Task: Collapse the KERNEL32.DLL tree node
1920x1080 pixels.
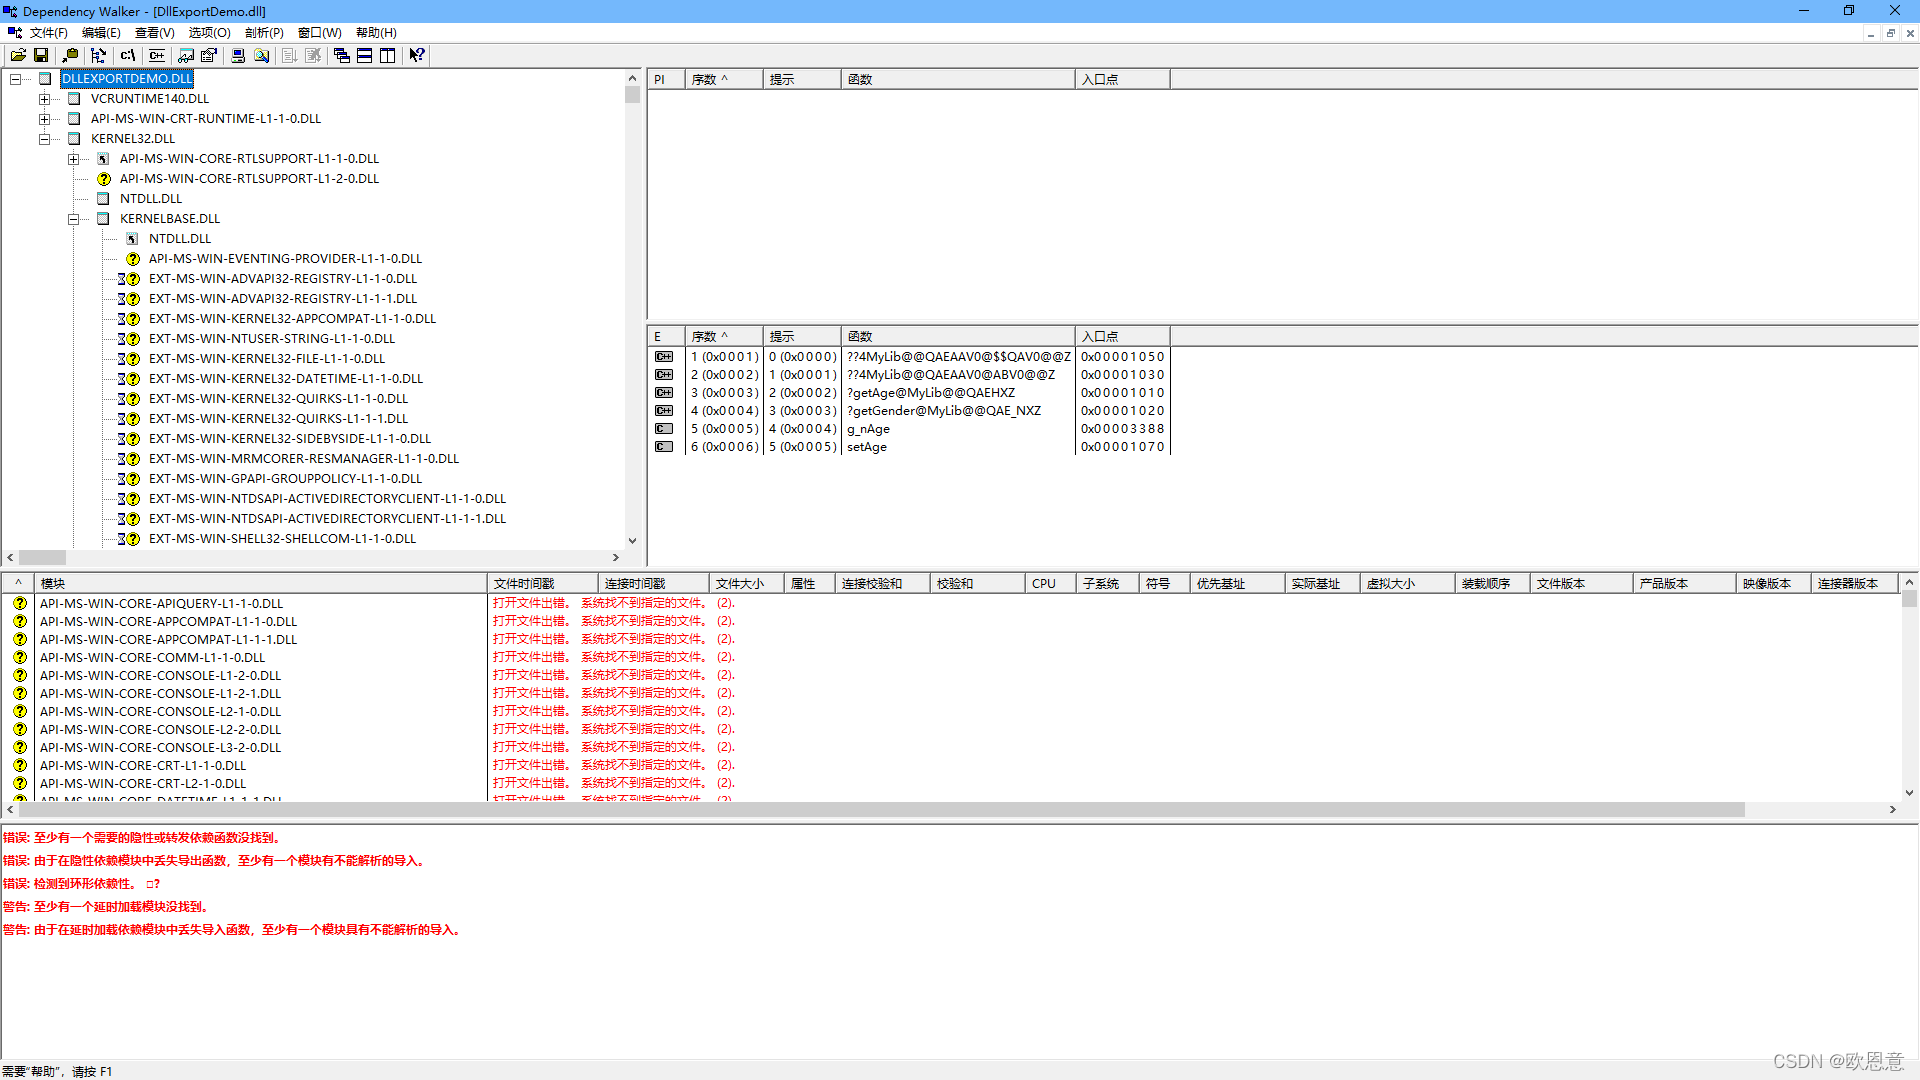Action: point(44,139)
